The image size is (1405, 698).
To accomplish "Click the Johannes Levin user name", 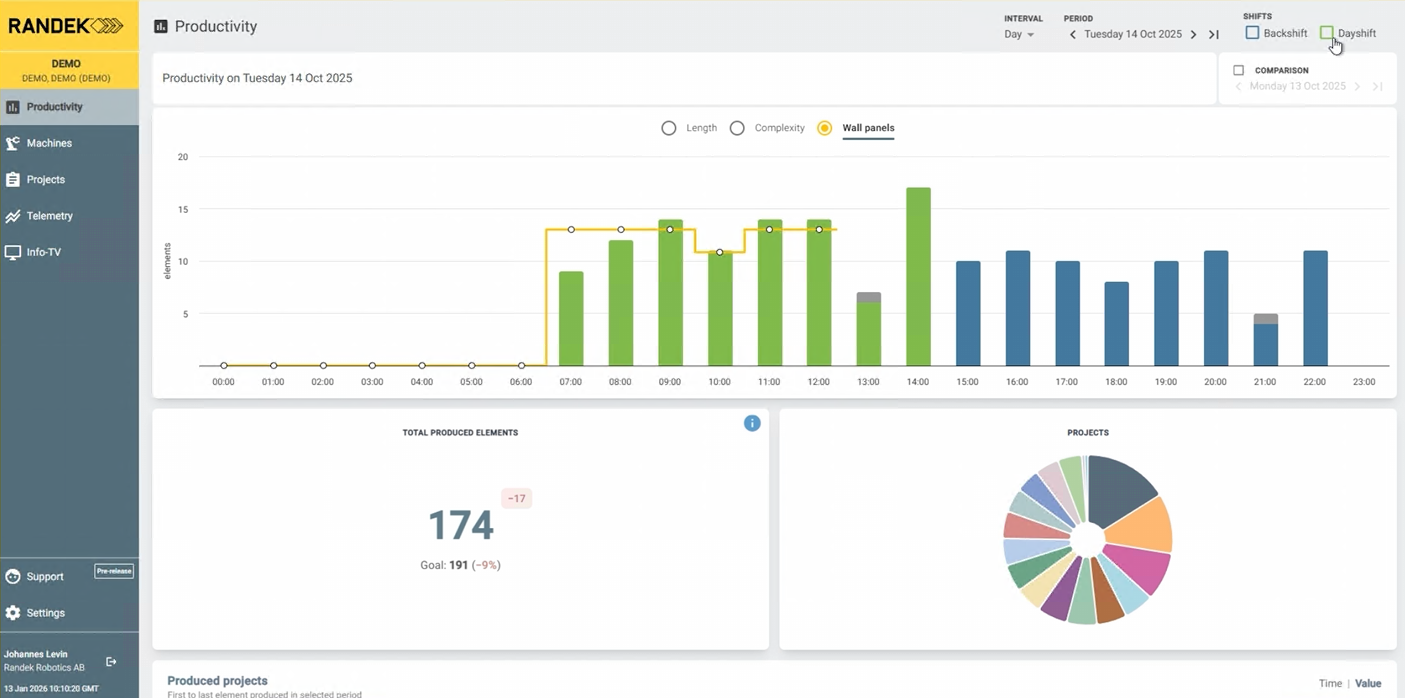I will (x=36, y=654).
